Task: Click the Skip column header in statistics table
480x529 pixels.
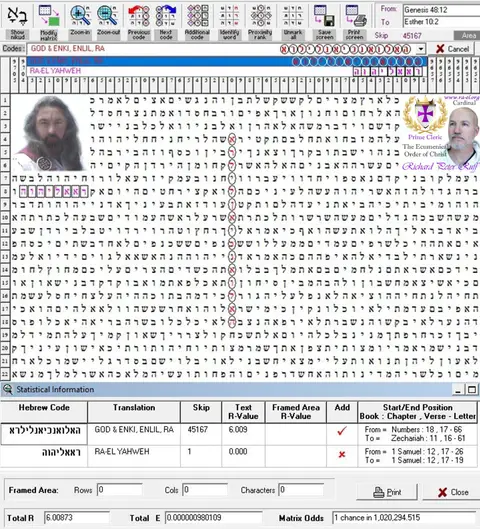Action: click(x=201, y=412)
